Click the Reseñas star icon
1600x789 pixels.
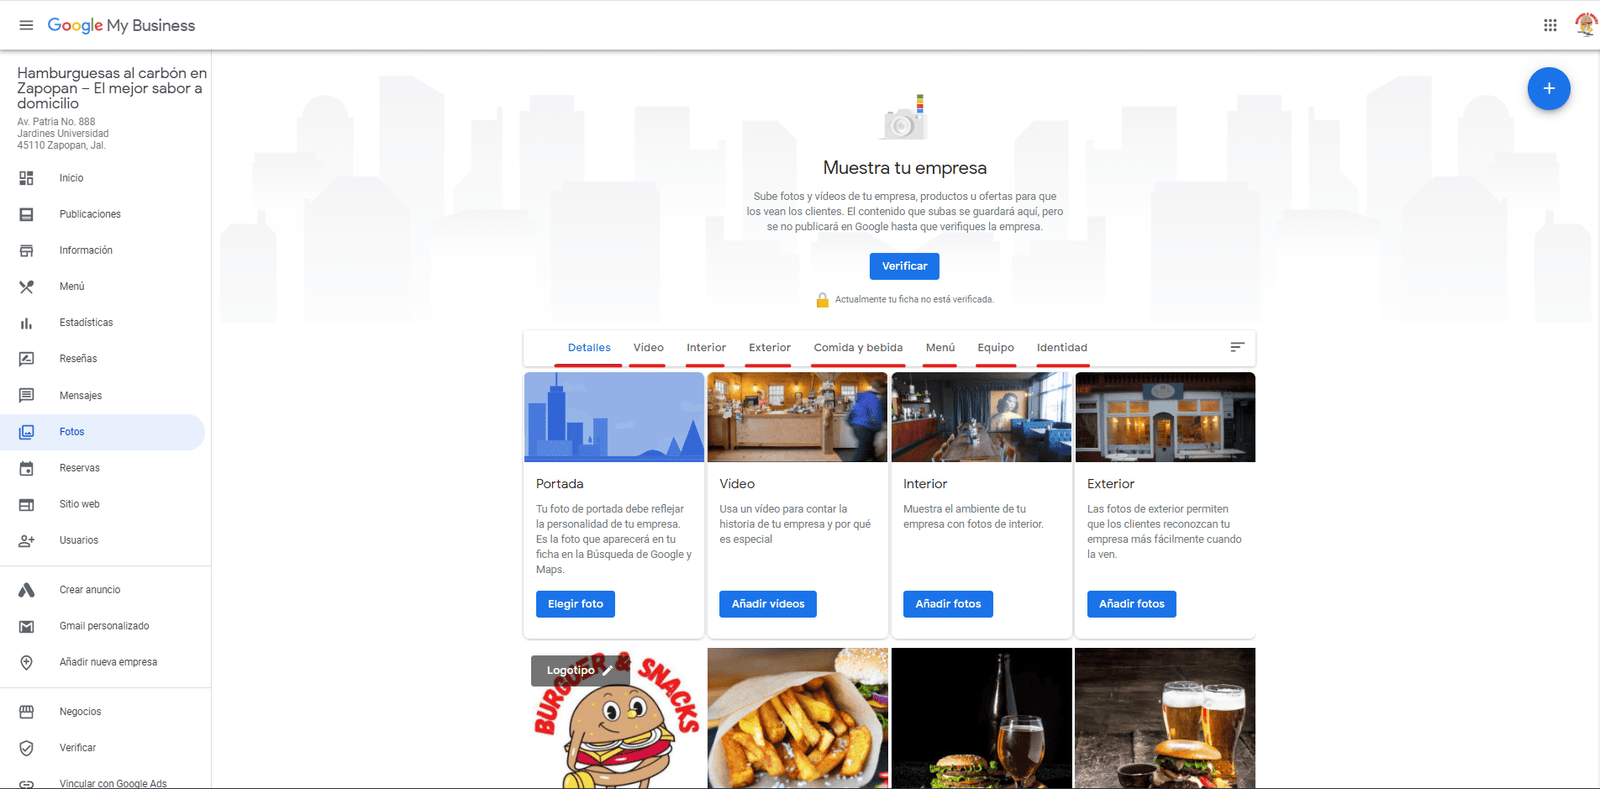(26, 359)
